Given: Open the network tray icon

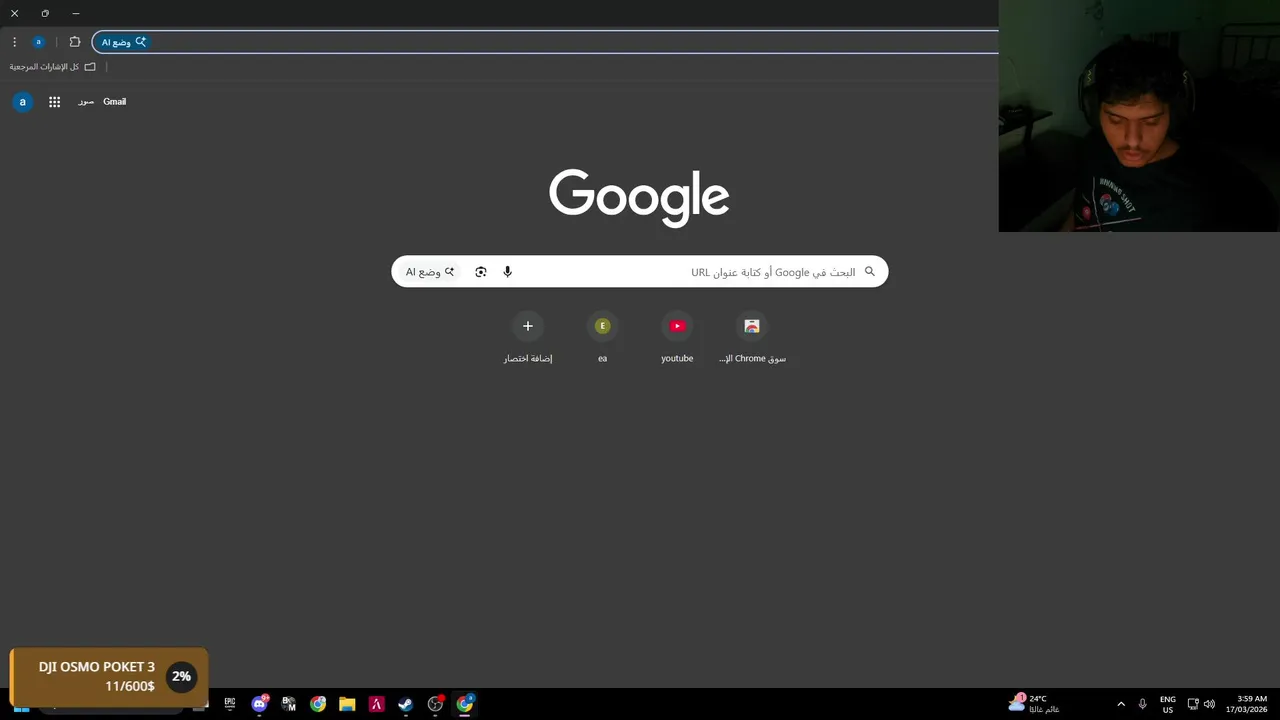Looking at the screenshot, I should [1193, 704].
